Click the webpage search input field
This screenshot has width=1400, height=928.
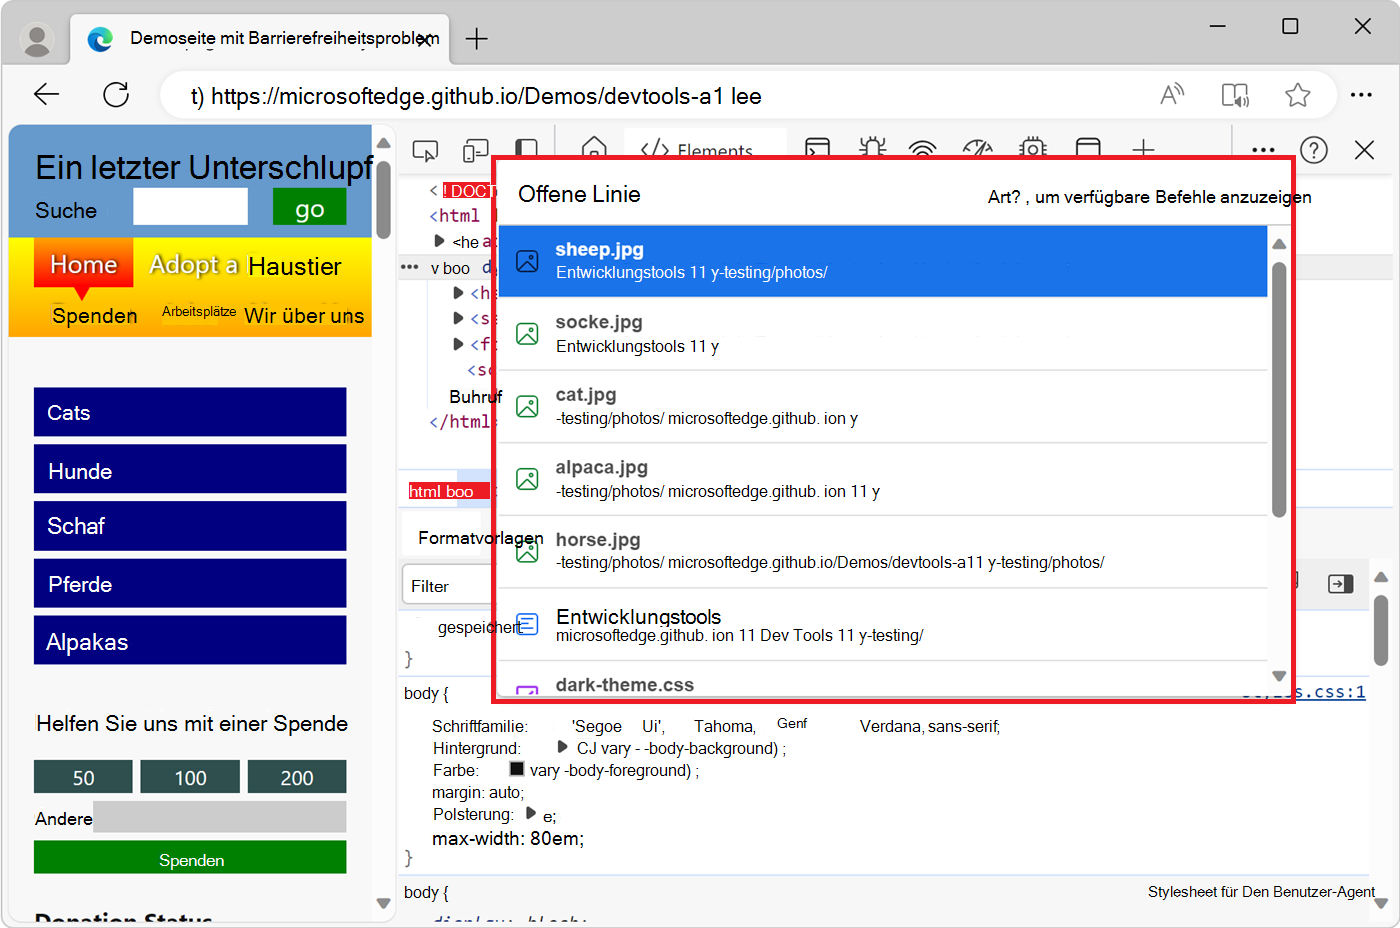(190, 207)
